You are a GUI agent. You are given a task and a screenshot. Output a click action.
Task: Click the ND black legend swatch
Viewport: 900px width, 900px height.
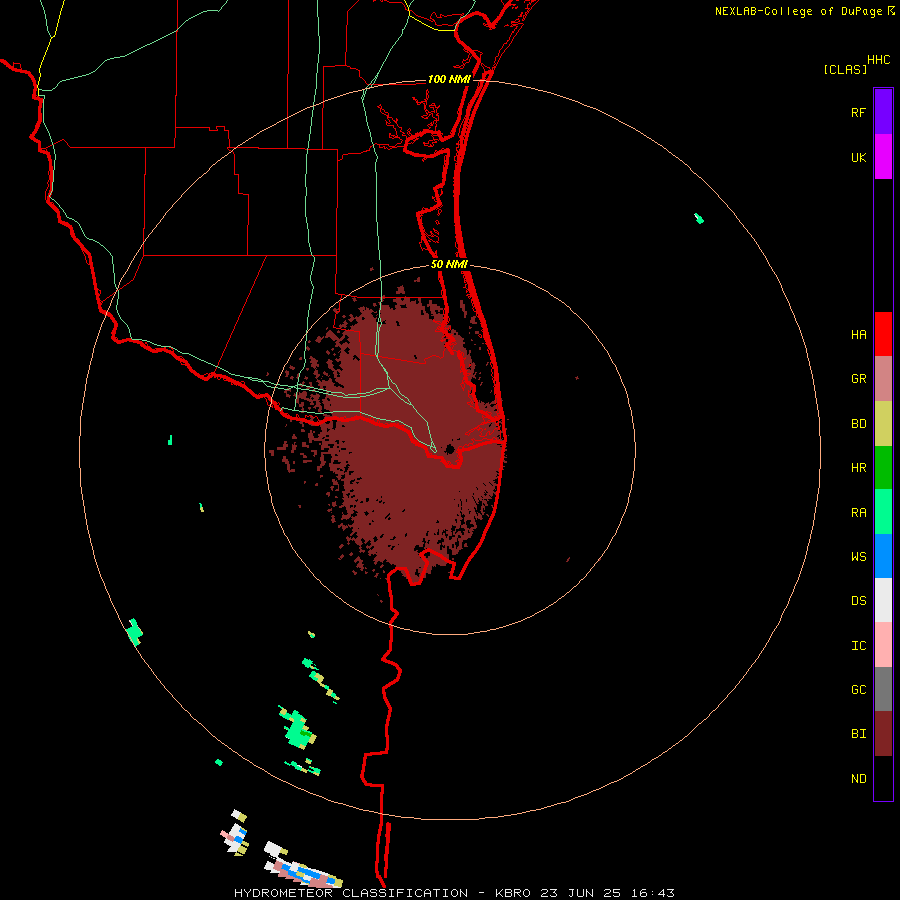[883, 778]
